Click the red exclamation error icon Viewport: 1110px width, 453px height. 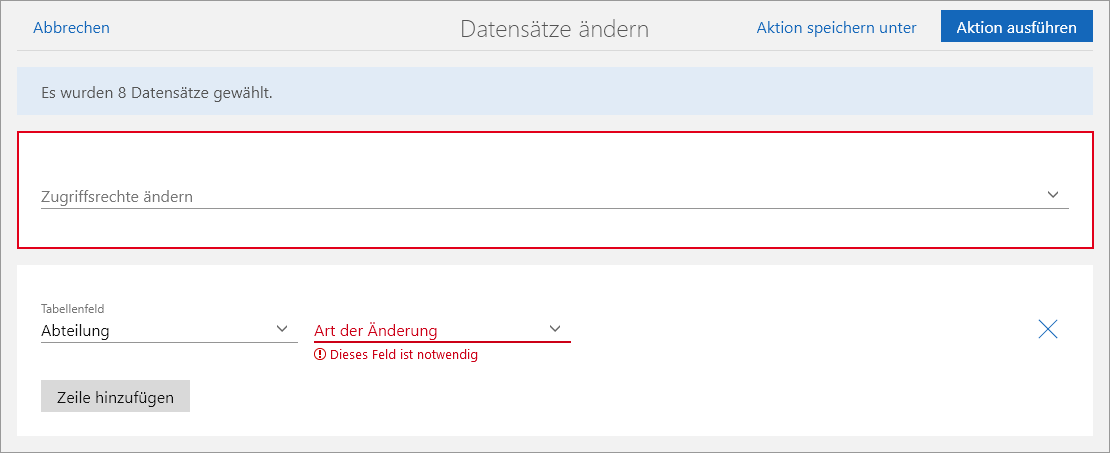320,354
